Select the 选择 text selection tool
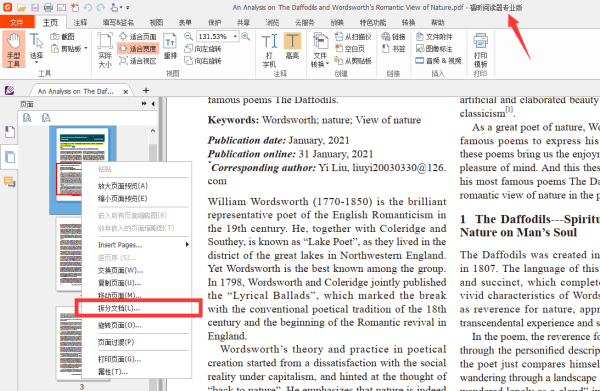Viewport: 600px width, 391px height. (36, 48)
